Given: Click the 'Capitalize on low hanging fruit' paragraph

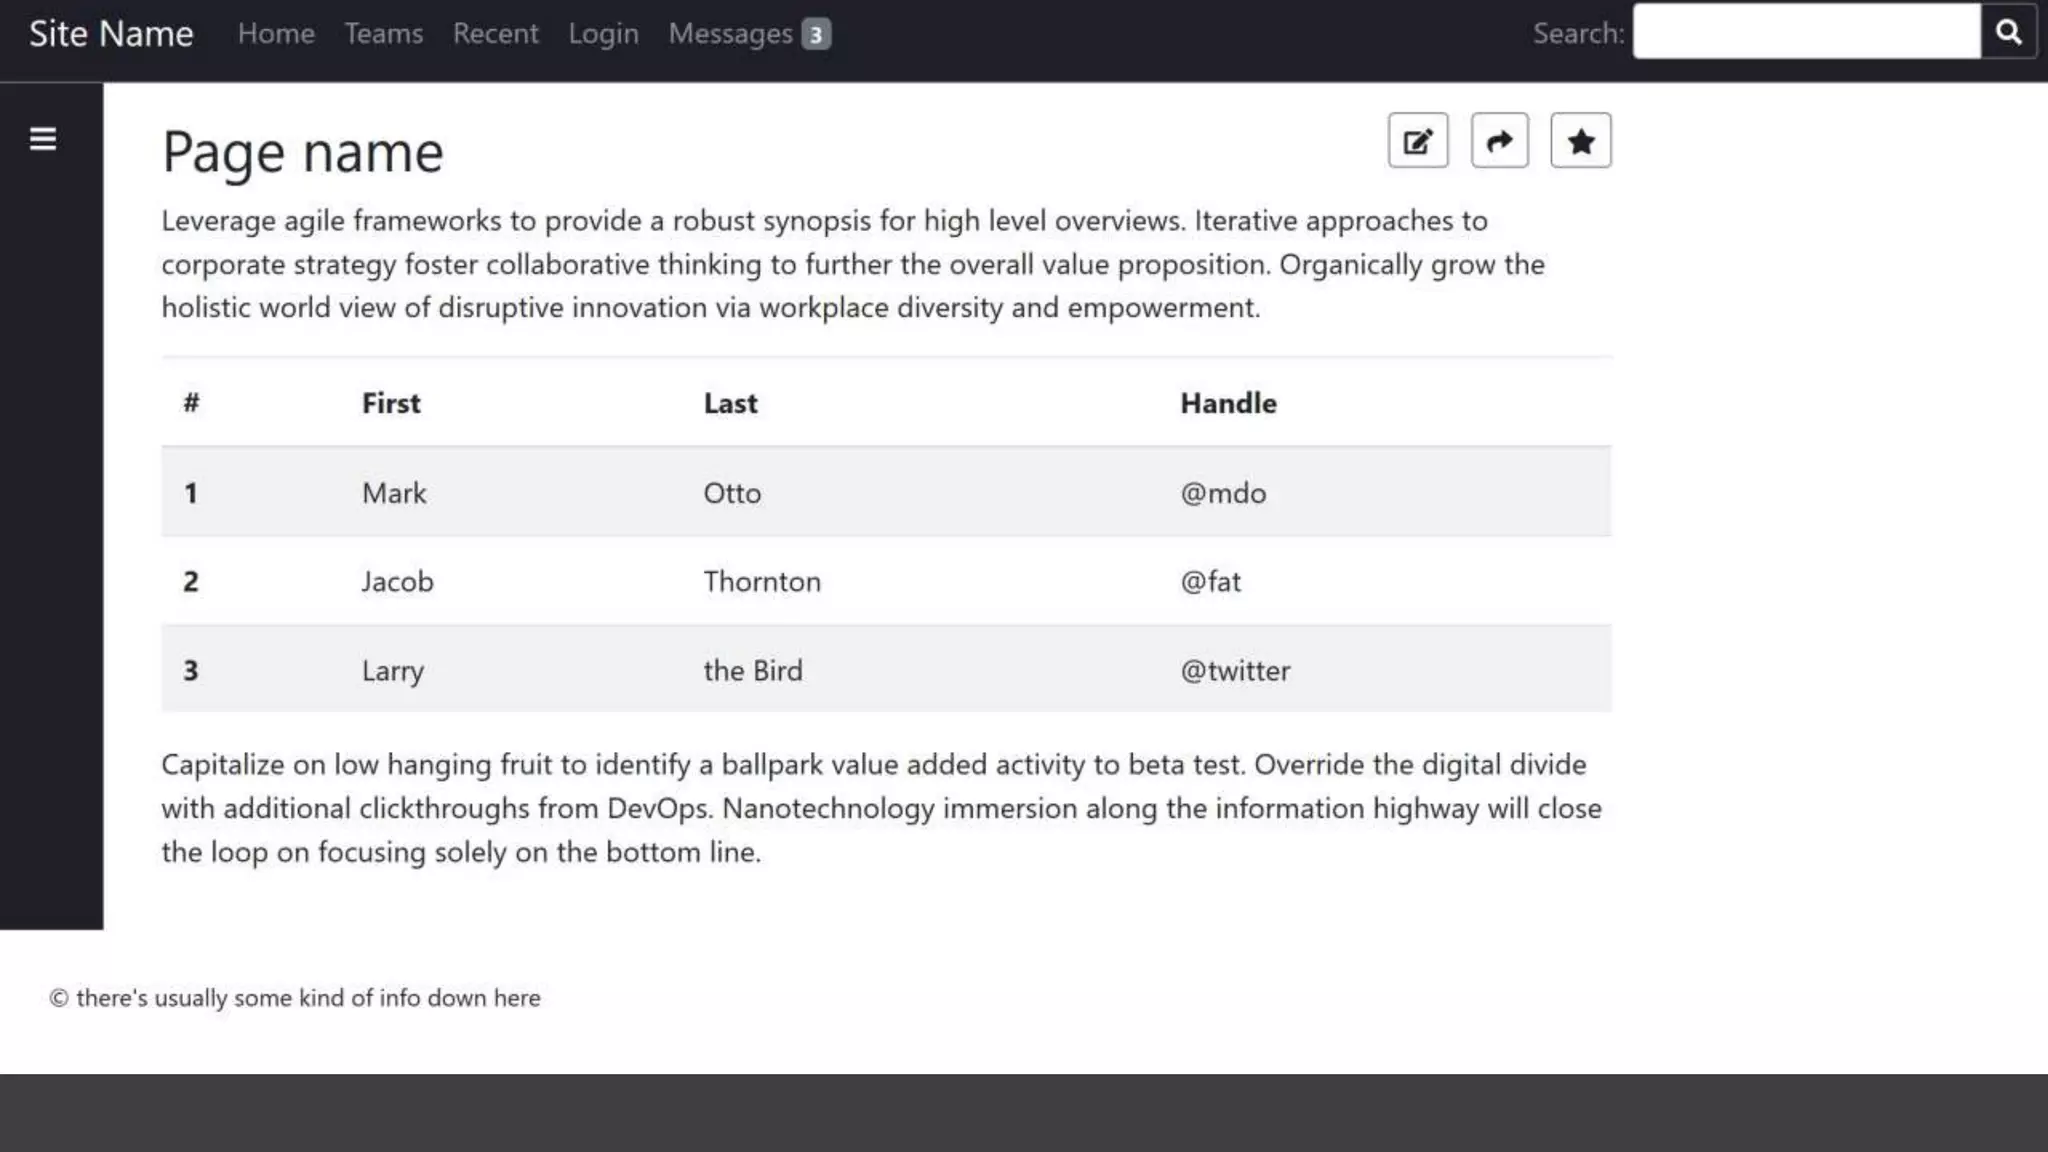Looking at the screenshot, I should click(881, 808).
